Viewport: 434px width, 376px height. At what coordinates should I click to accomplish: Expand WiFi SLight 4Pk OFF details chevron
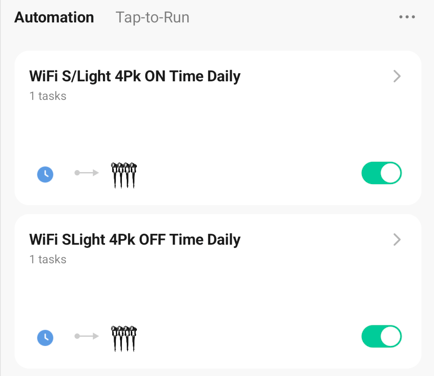coord(397,240)
